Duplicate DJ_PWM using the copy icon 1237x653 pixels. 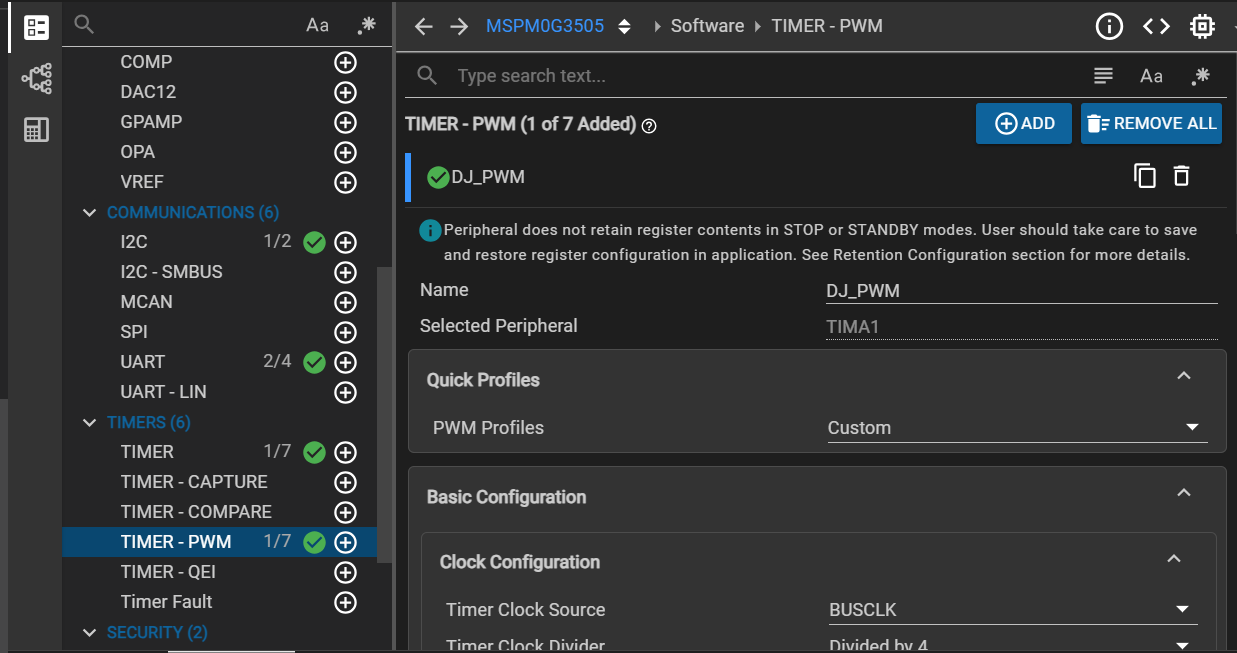1145,175
